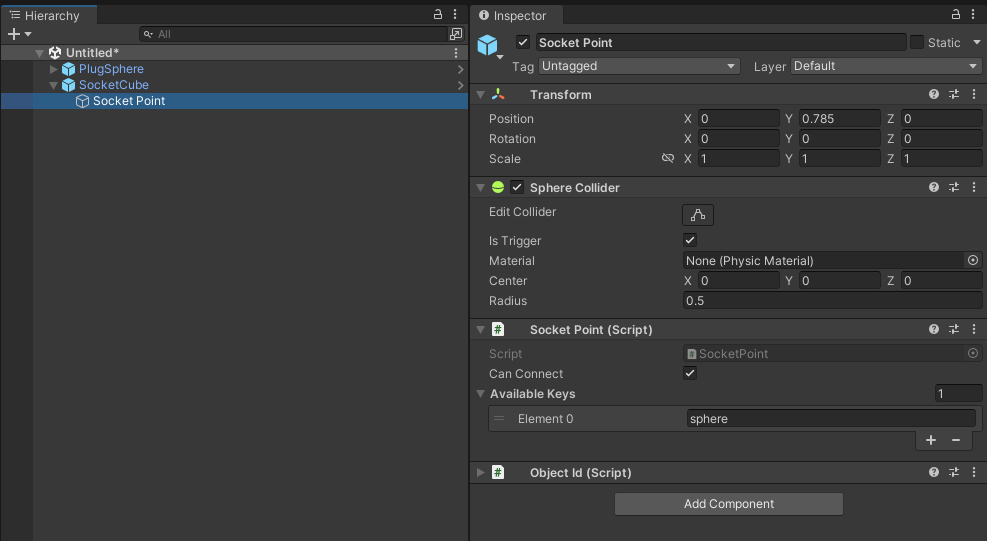Open the Socket Point script options menu
Screen dimensions: 987x541
point(974,329)
